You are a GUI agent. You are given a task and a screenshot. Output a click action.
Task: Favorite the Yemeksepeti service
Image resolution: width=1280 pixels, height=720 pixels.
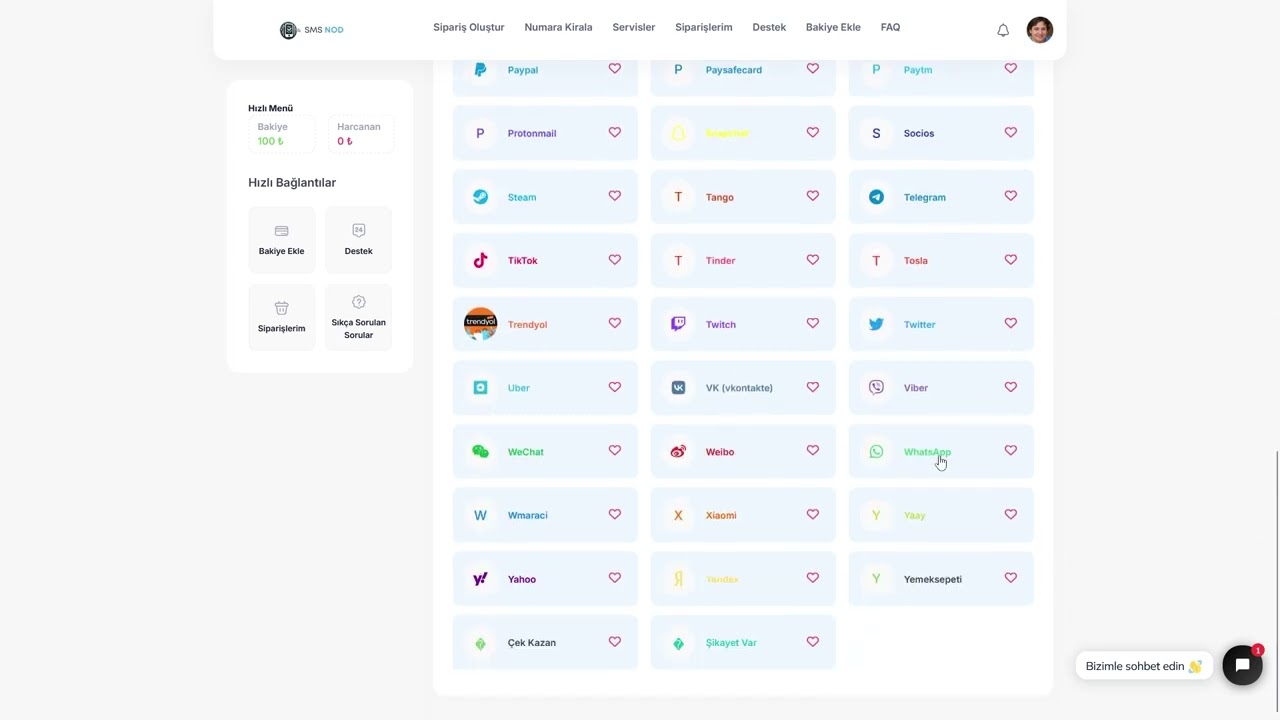pyautogui.click(x=1011, y=578)
